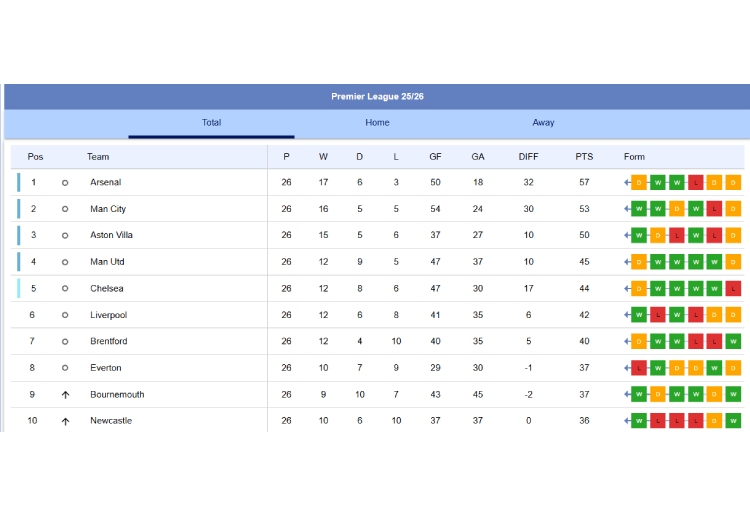Click the form arrow in Arsenal's row

627,182
